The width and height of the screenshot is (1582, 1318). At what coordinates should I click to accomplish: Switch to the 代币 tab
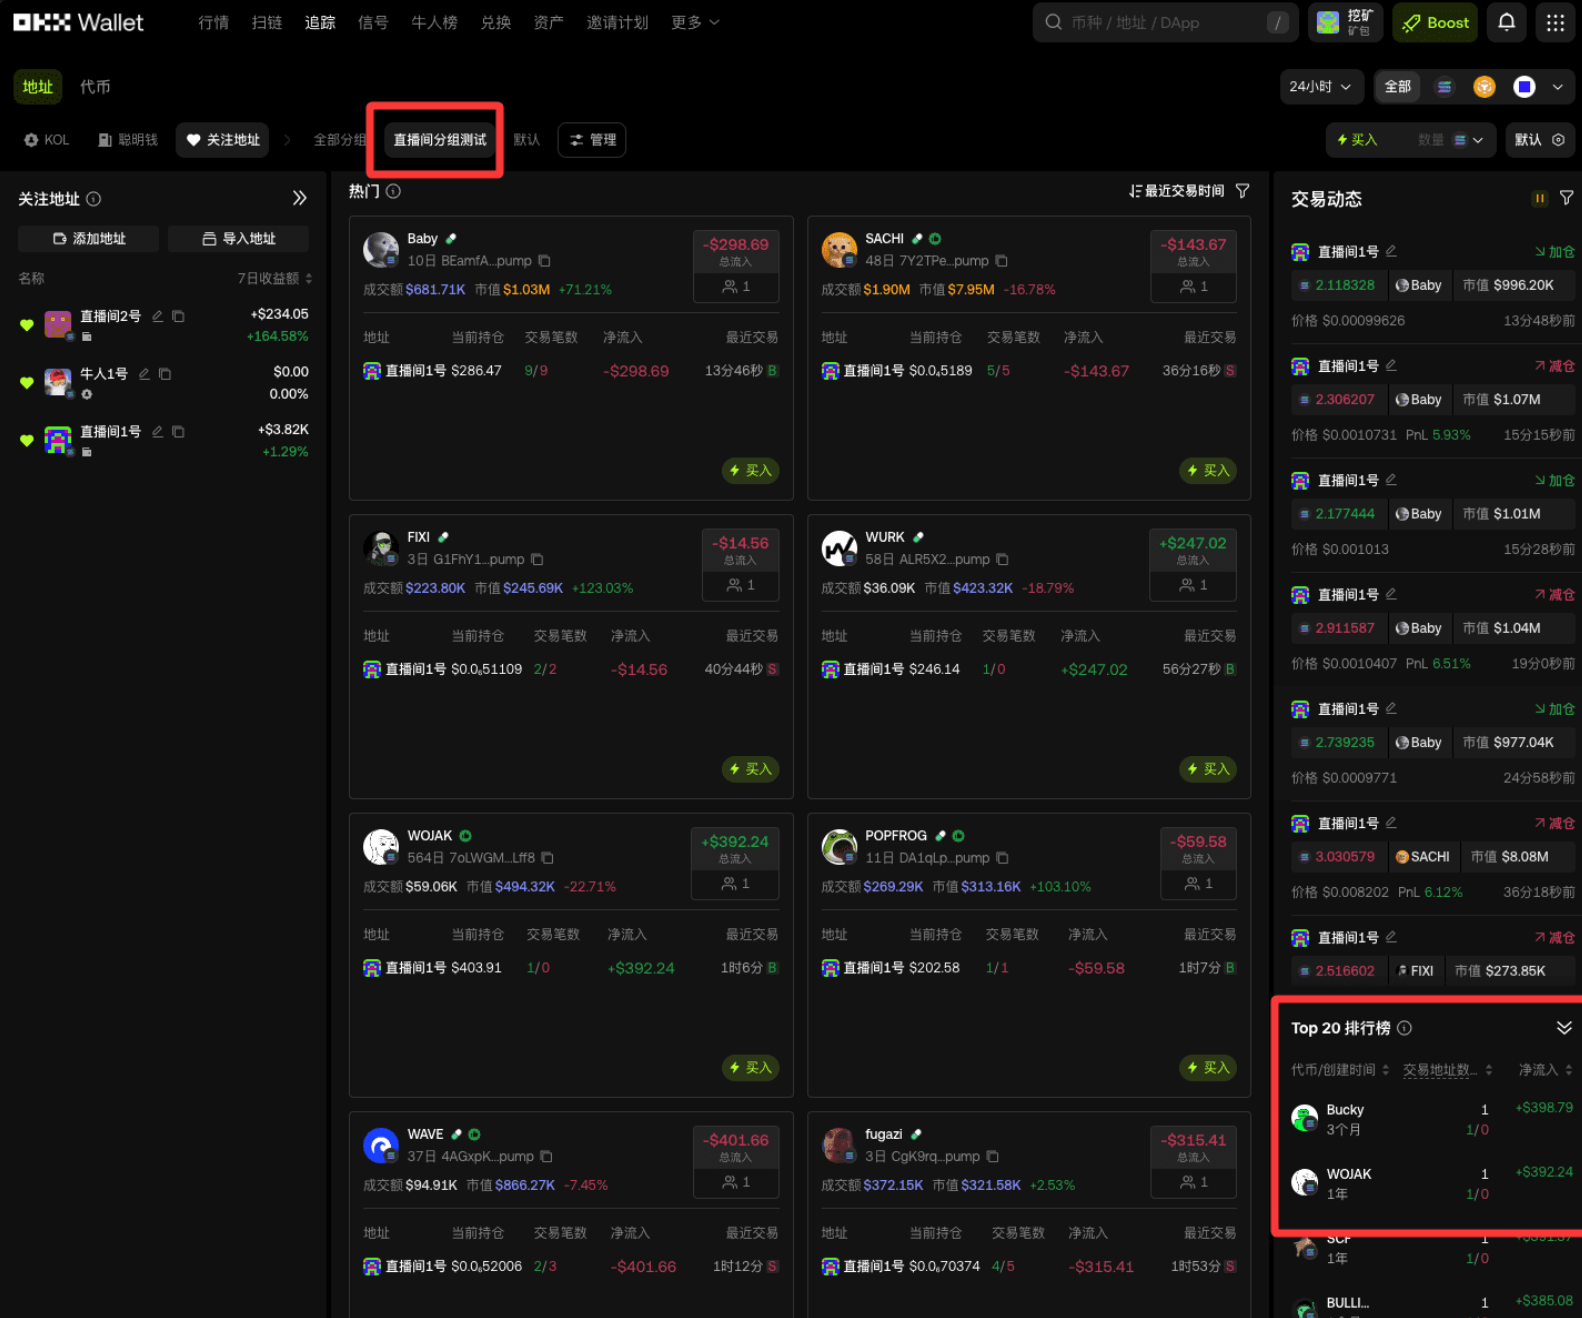click(95, 87)
